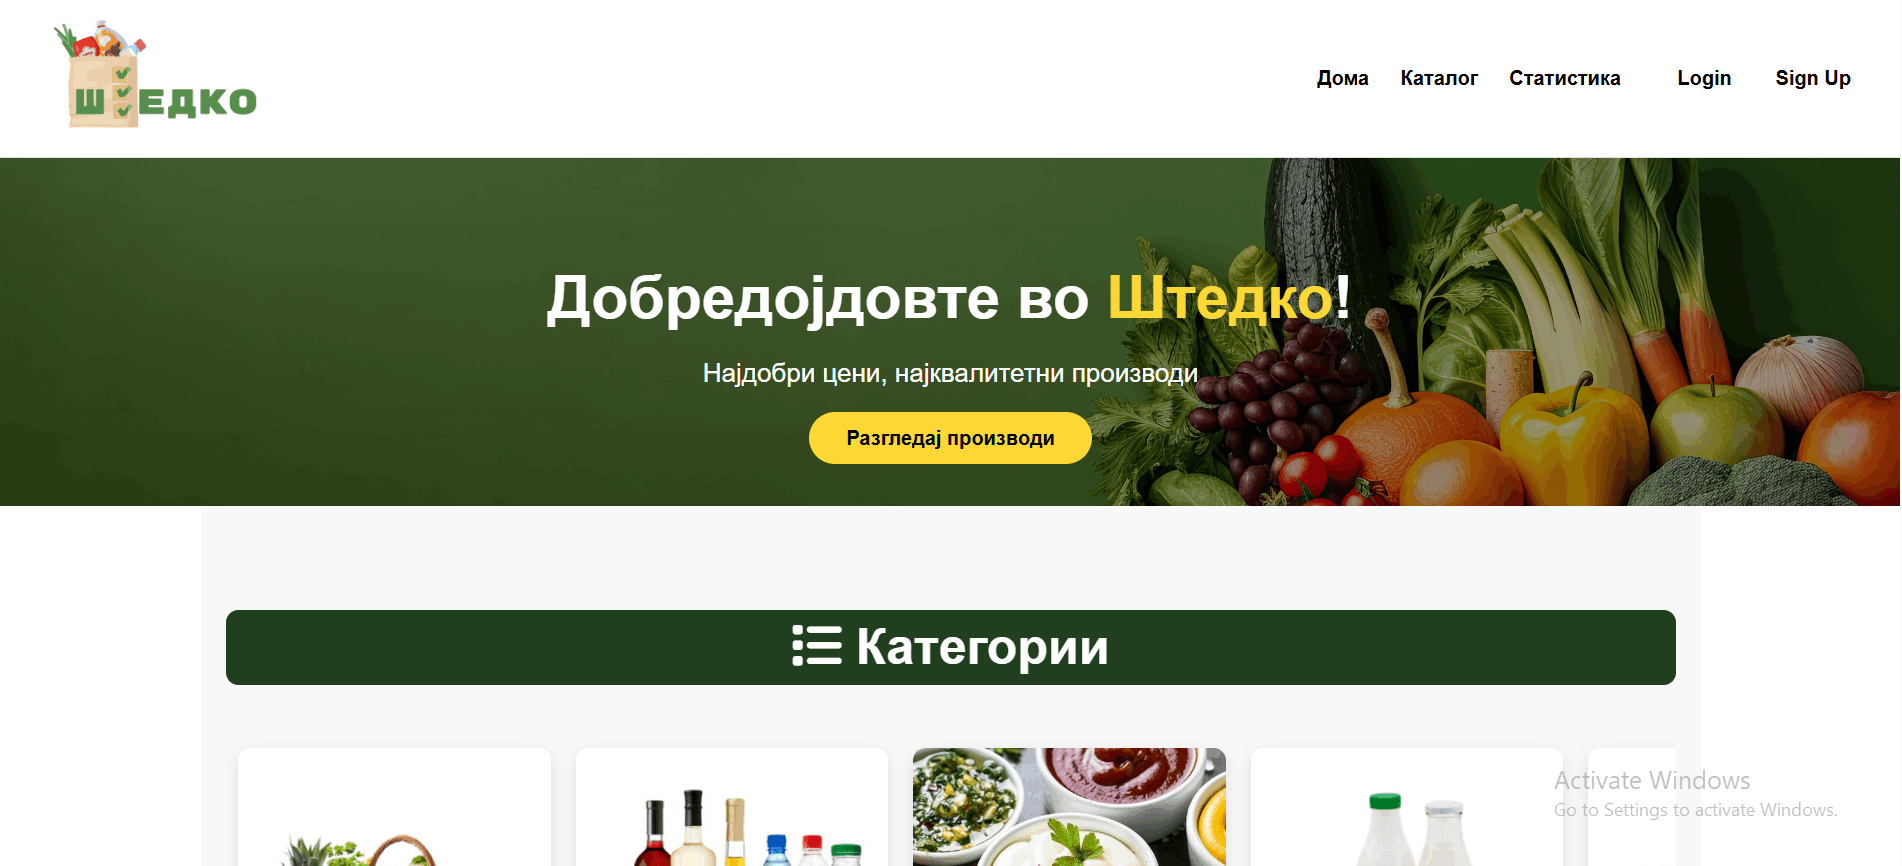Image resolution: width=1902 pixels, height=866 pixels.
Task: Click the Go to Settings watermark text
Action: pyautogui.click(x=1696, y=810)
